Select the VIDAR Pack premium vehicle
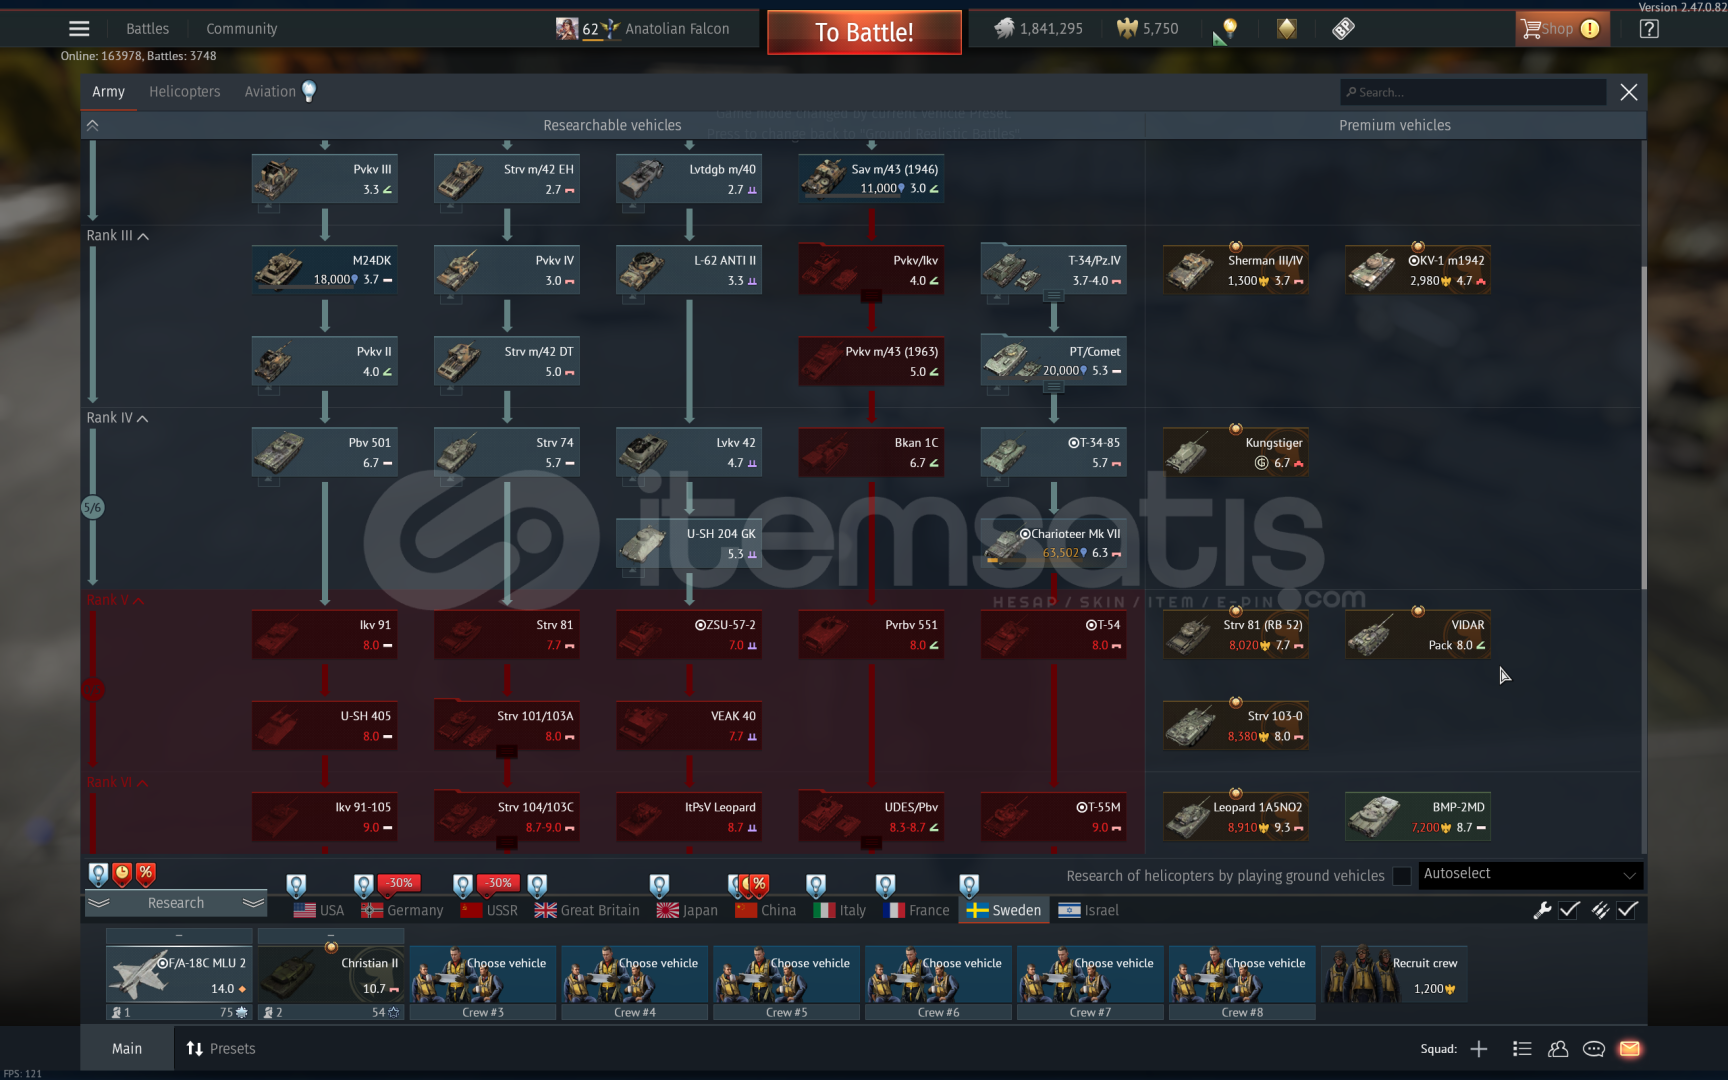Image resolution: width=1728 pixels, height=1080 pixels. click(x=1418, y=635)
